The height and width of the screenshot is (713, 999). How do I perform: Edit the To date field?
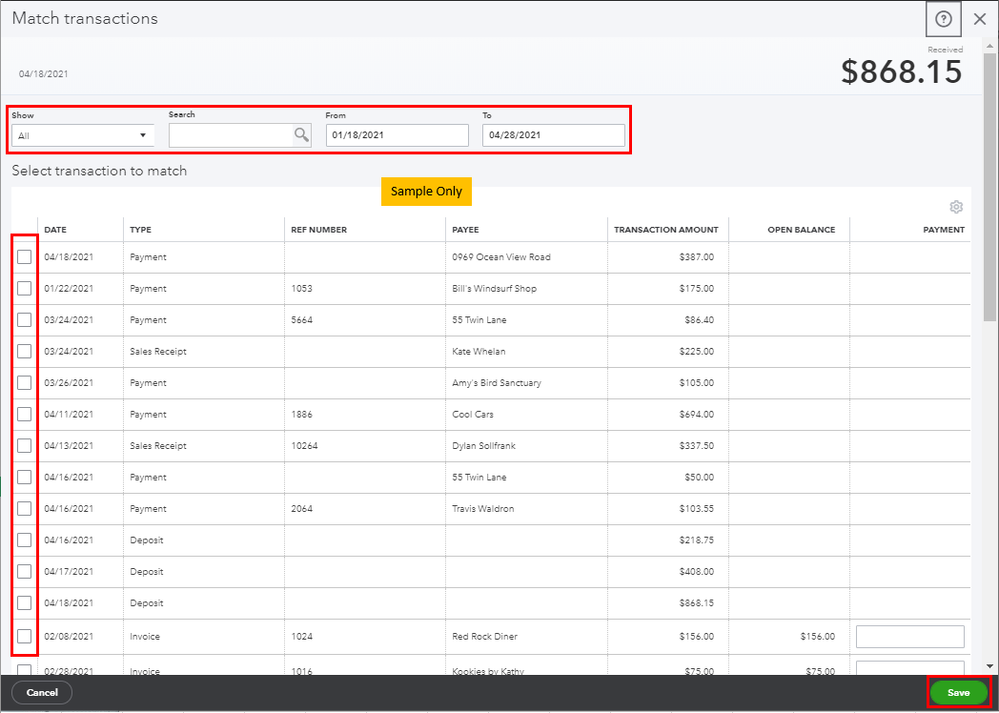click(553, 135)
